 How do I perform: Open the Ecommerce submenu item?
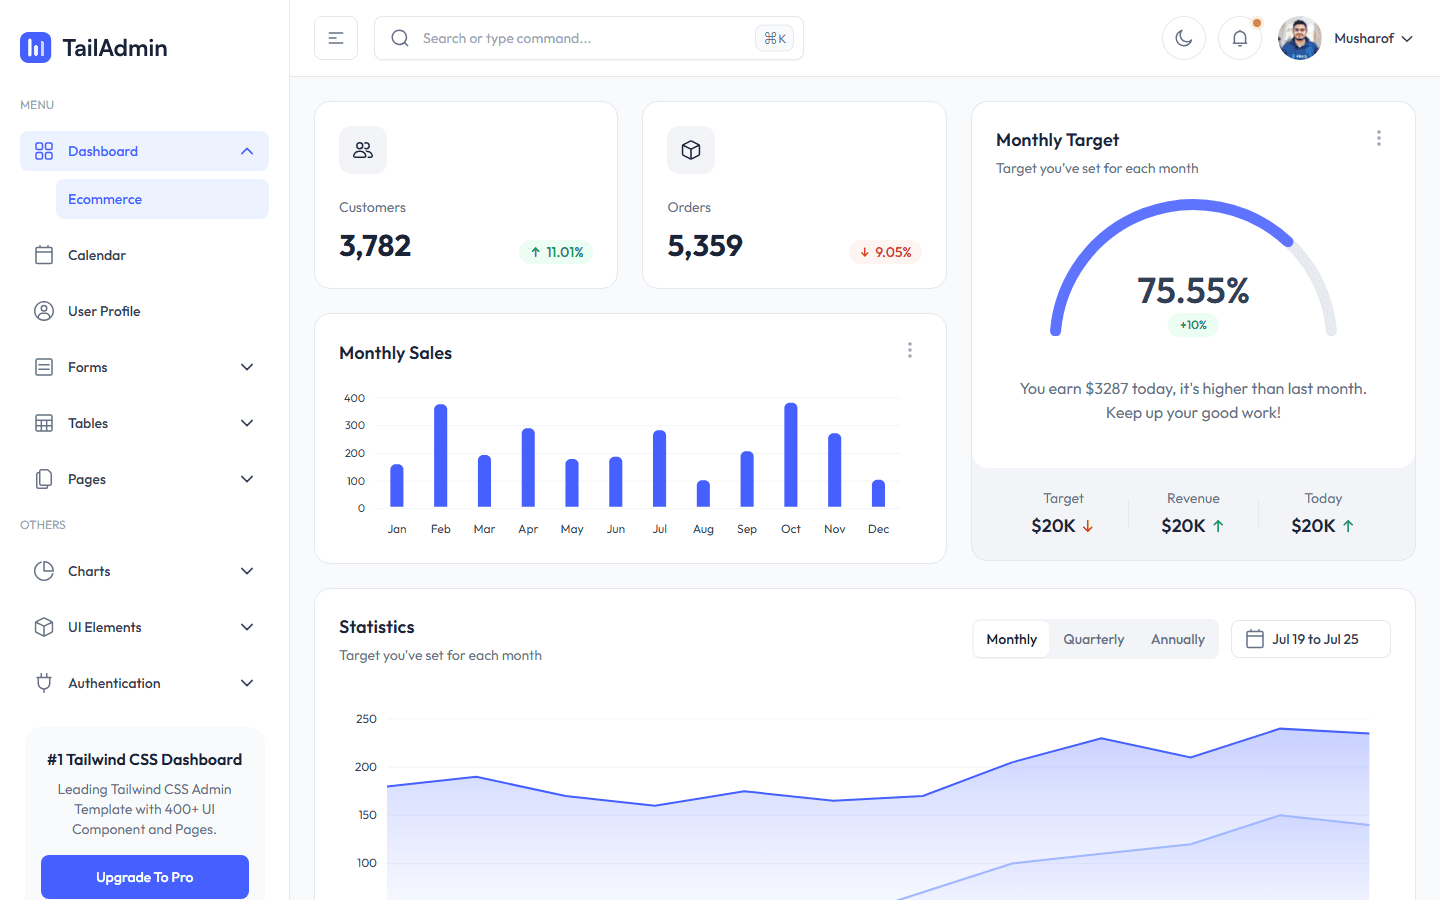tap(162, 199)
